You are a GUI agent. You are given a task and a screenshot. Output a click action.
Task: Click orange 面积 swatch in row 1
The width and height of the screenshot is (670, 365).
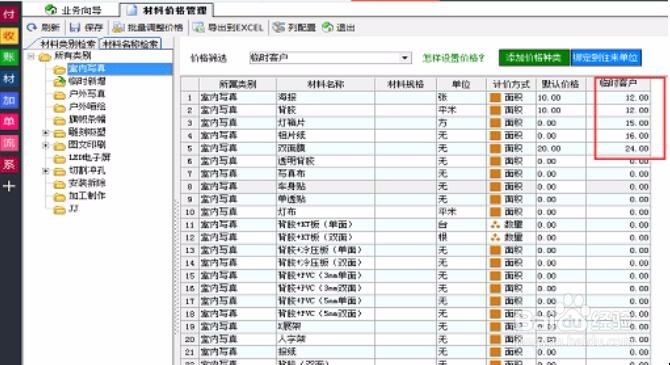pos(495,97)
